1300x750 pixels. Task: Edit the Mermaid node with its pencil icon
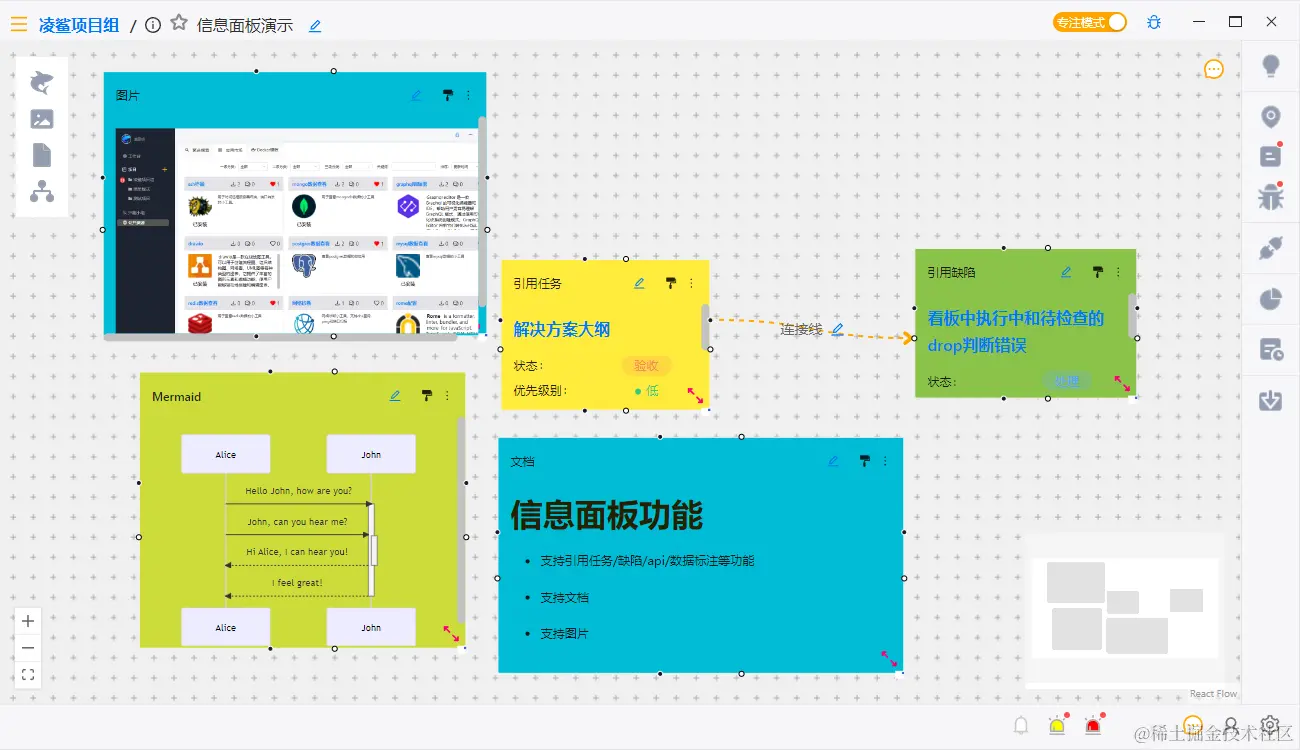click(395, 396)
